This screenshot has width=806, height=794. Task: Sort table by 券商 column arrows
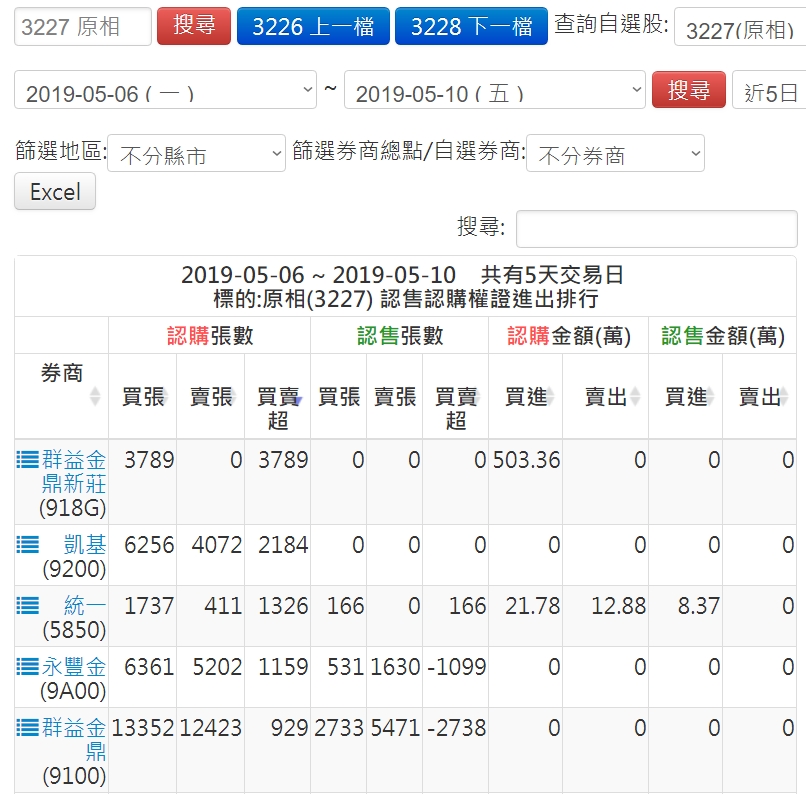coord(95,397)
